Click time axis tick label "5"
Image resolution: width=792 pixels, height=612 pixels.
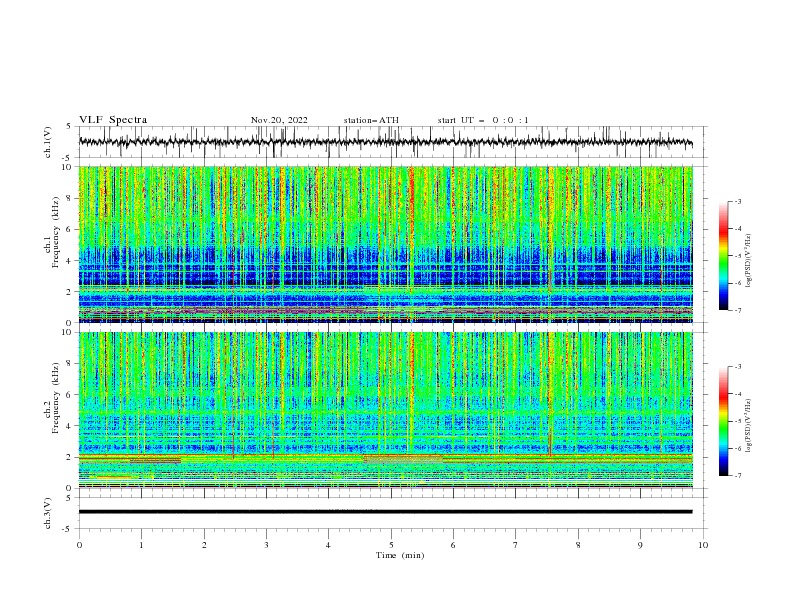391,545
